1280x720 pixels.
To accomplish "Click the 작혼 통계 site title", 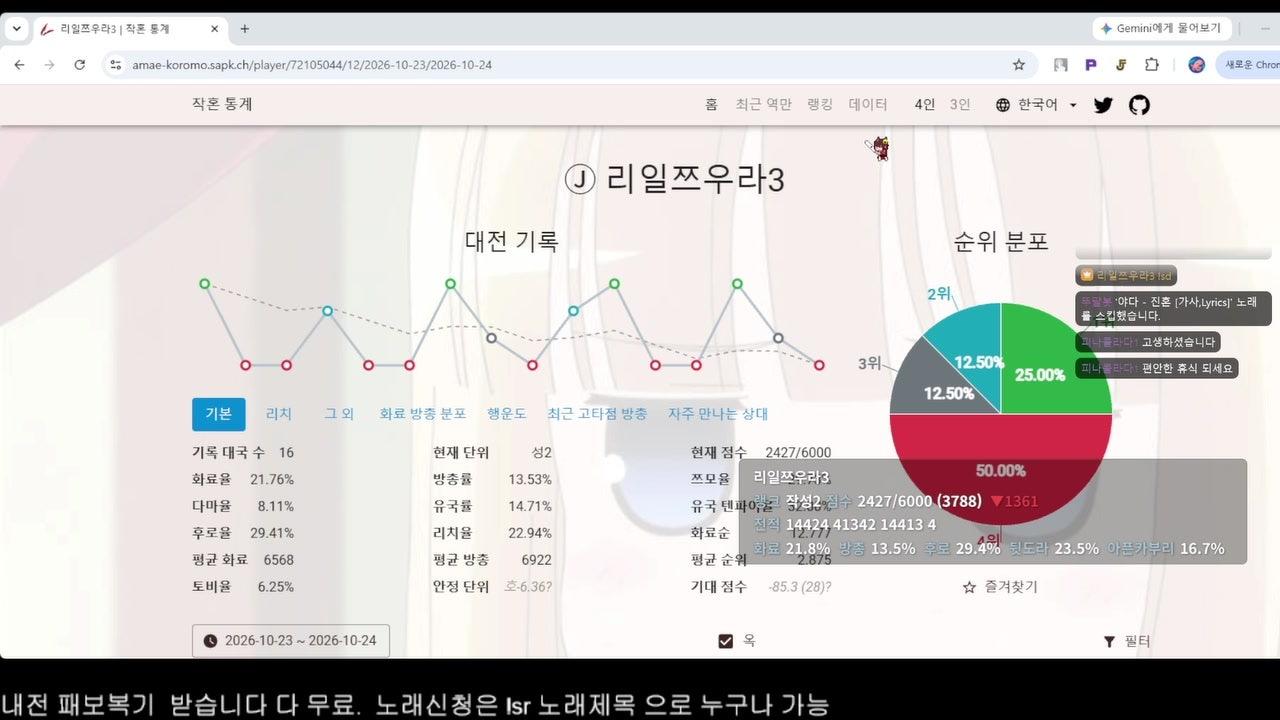I will (x=222, y=104).
